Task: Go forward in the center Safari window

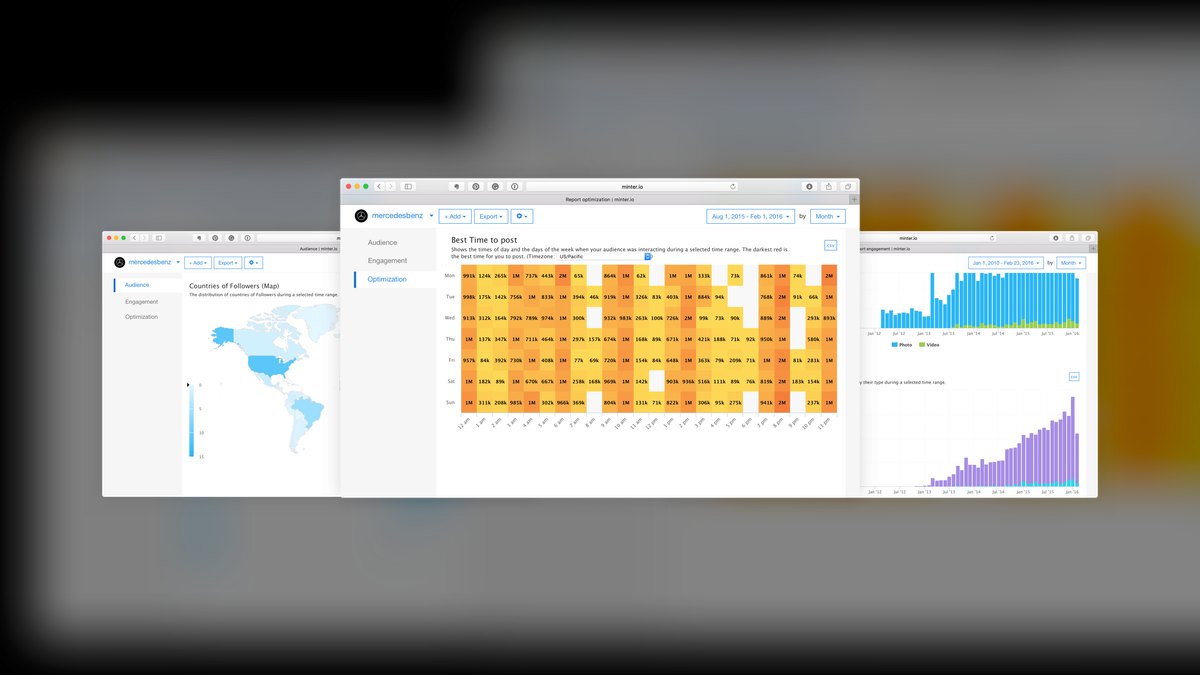Action: pyautogui.click(x=391, y=186)
